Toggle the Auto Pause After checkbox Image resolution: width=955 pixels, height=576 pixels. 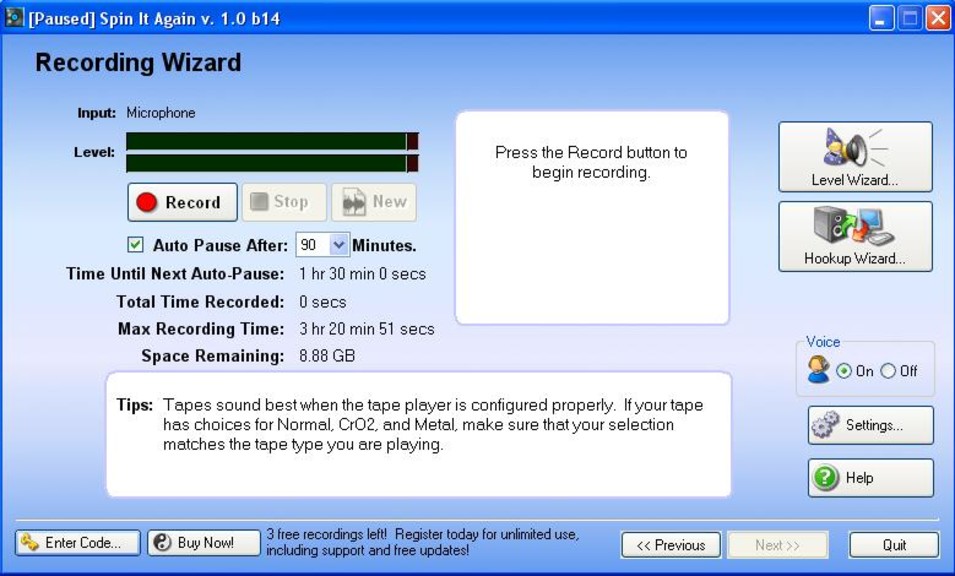[135, 245]
